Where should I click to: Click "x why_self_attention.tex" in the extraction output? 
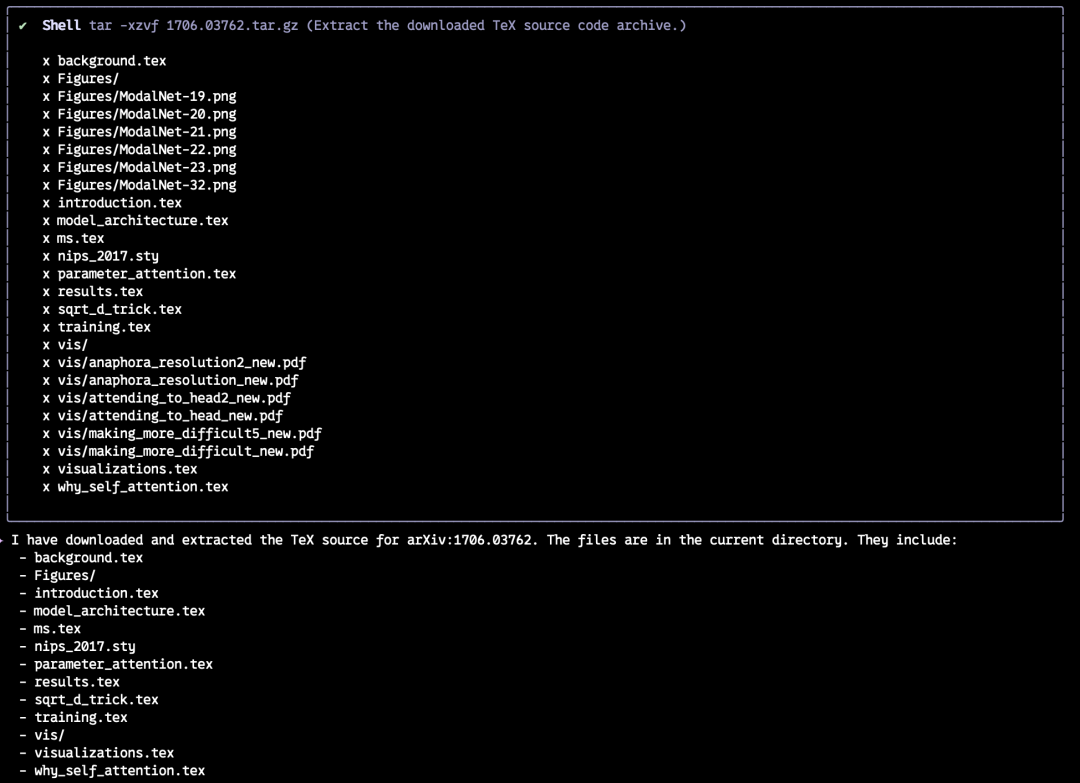click(x=135, y=487)
